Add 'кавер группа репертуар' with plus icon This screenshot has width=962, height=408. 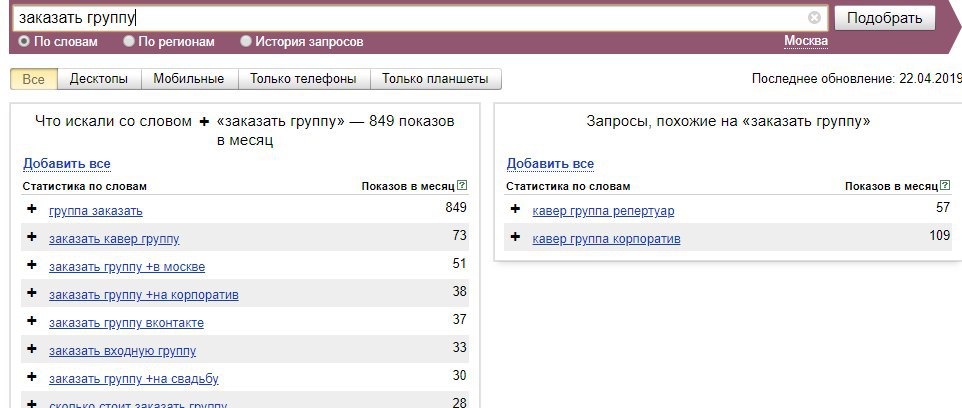pos(515,209)
